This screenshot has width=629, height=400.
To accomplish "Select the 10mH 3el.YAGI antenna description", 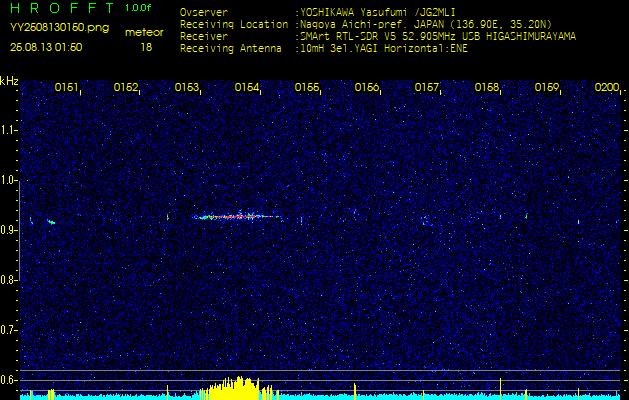I will coord(383,49).
